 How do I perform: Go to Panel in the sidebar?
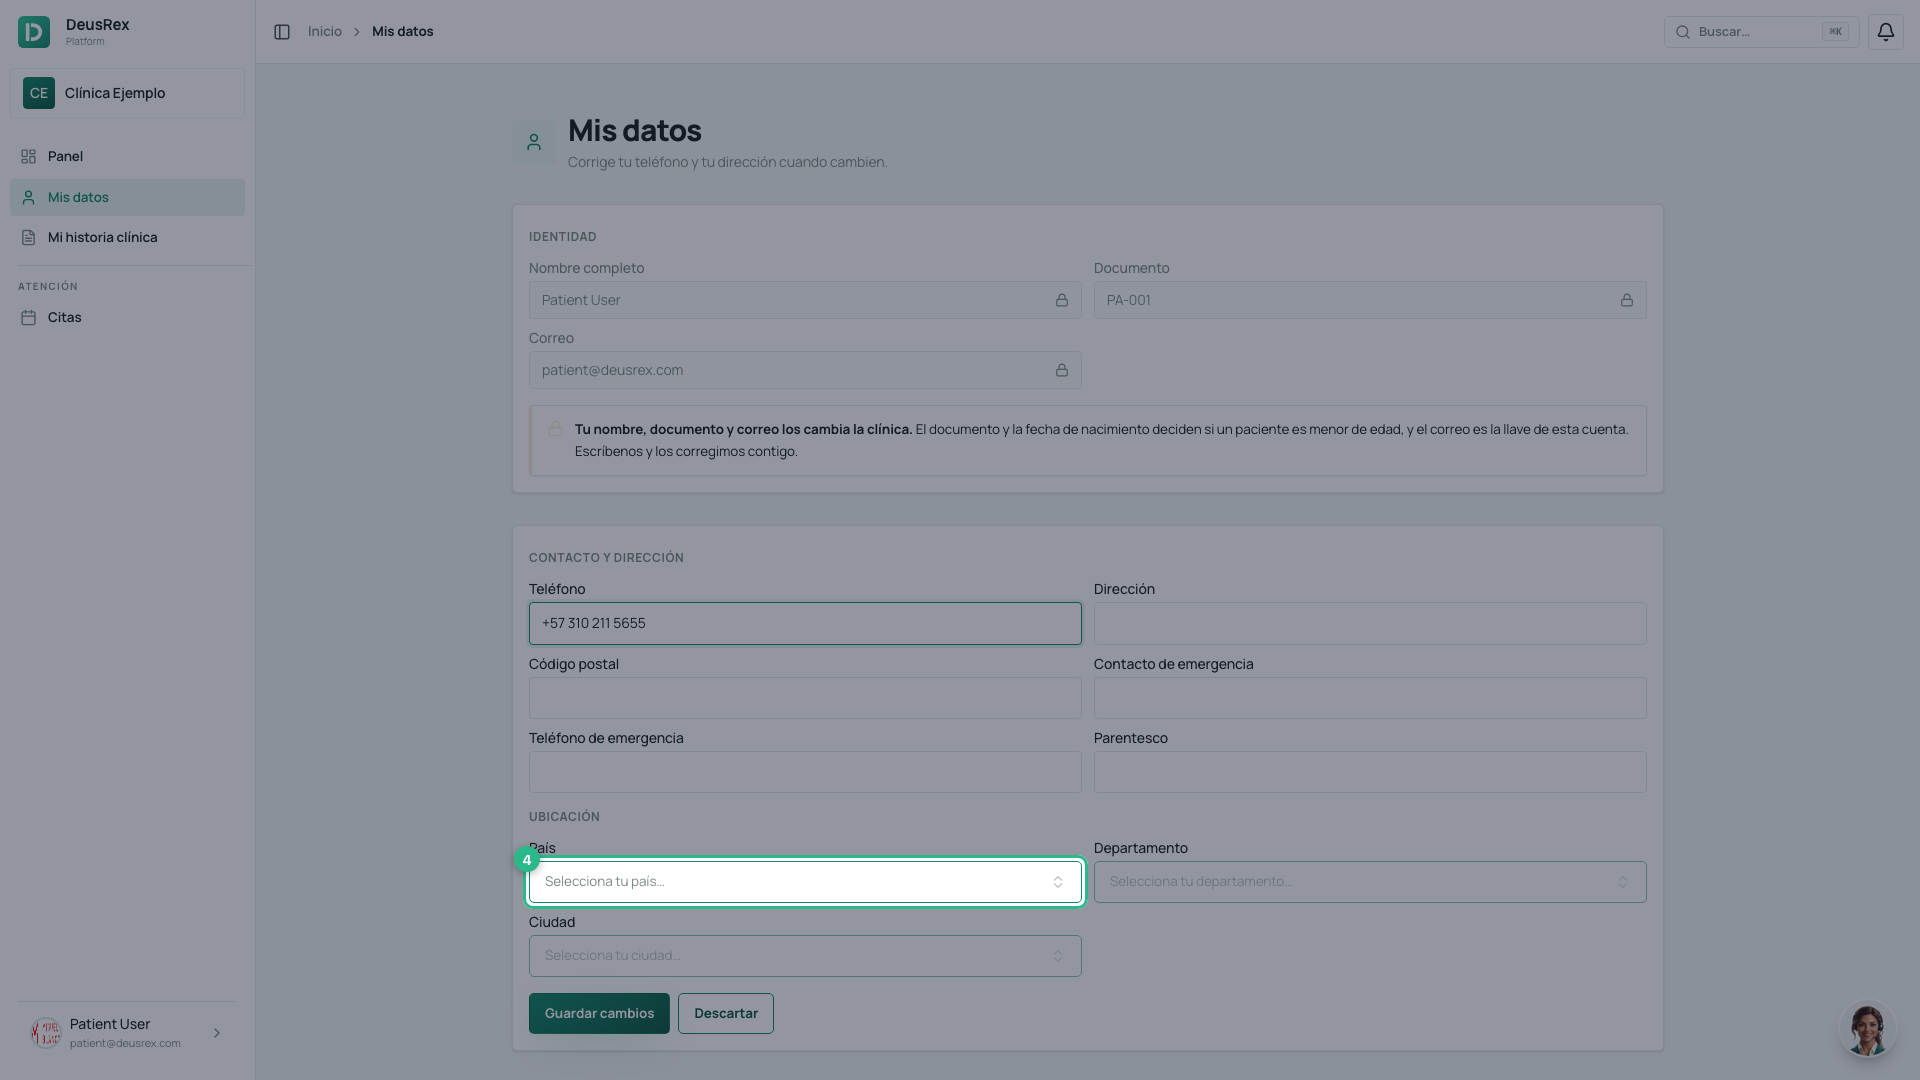pyautogui.click(x=127, y=157)
